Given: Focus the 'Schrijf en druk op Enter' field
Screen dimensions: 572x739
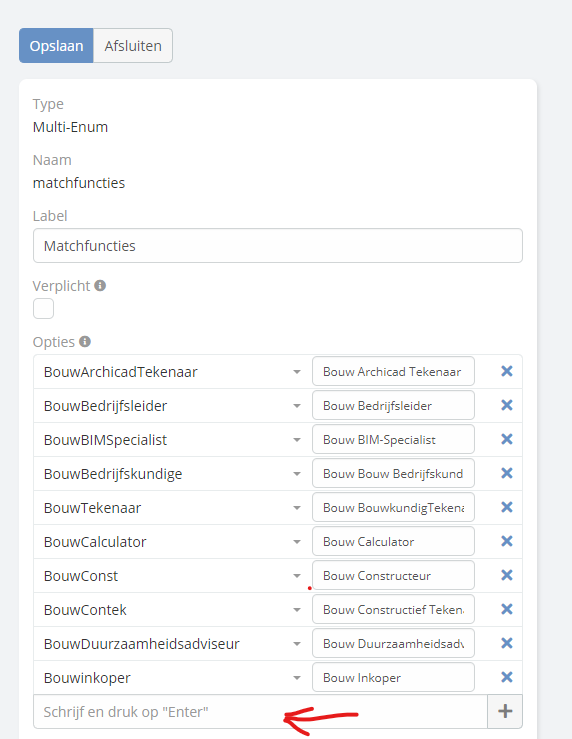Looking at the screenshot, I should point(260,711).
